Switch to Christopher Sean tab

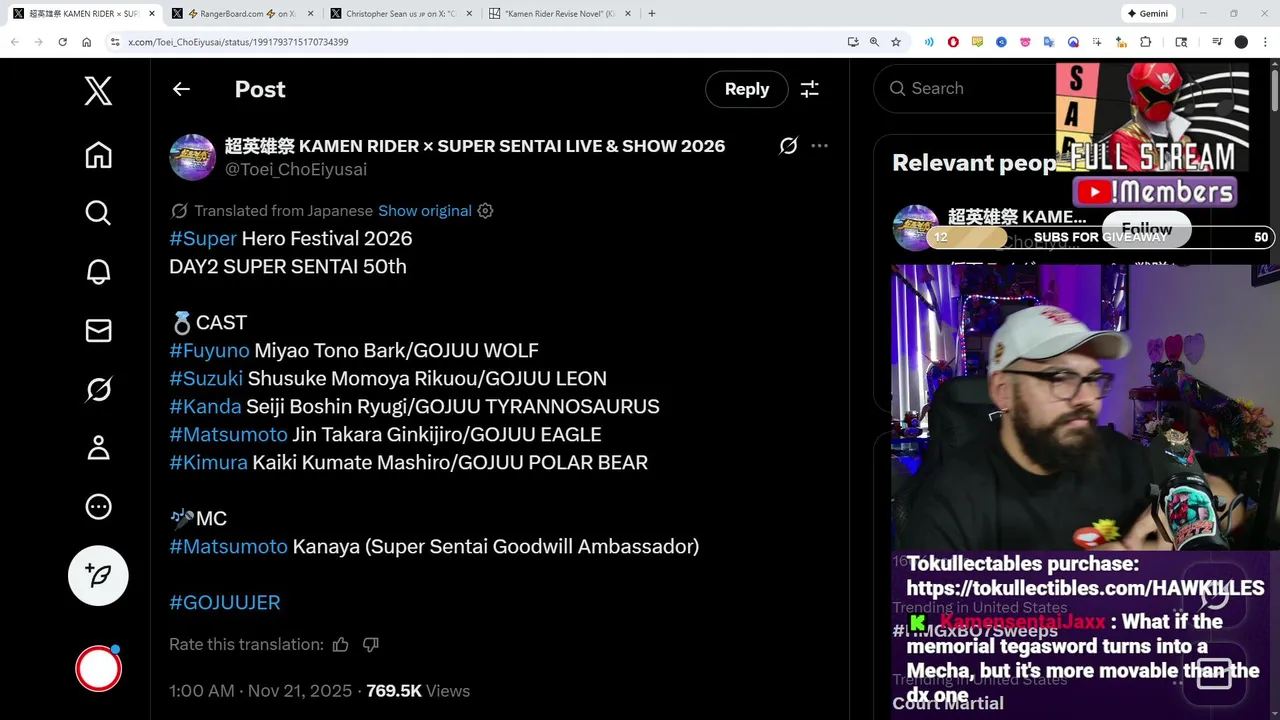[400, 14]
